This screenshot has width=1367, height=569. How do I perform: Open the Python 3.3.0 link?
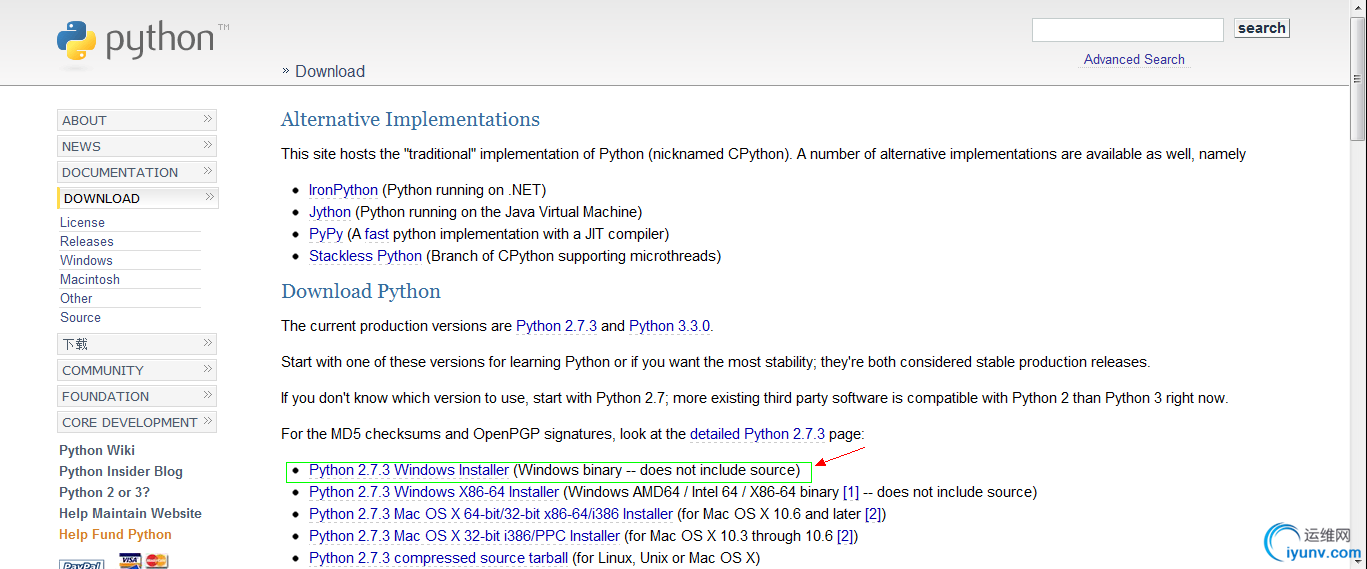click(x=670, y=326)
